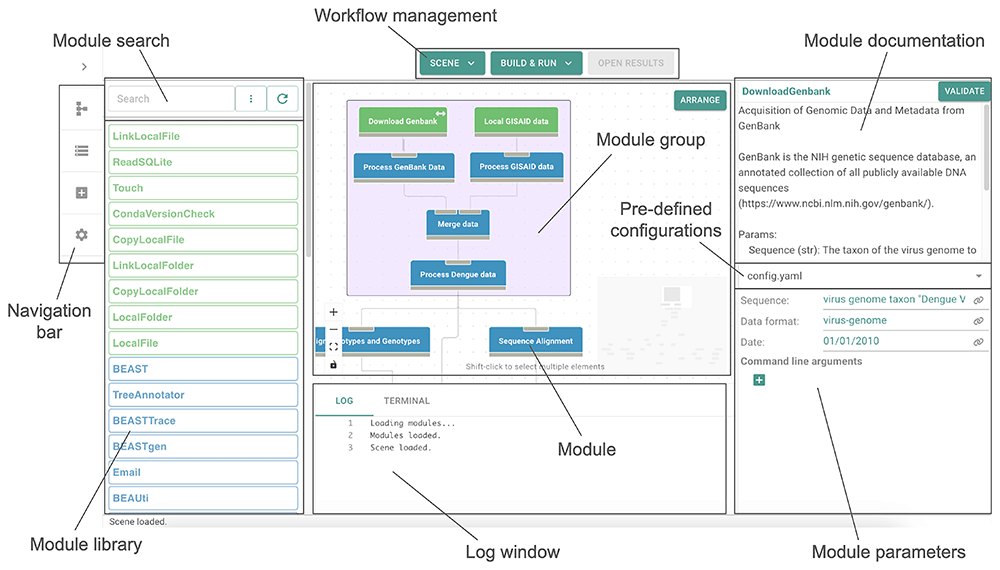Click the add-module plus icon in navigation bar
The image size is (1000, 570).
tap(82, 193)
